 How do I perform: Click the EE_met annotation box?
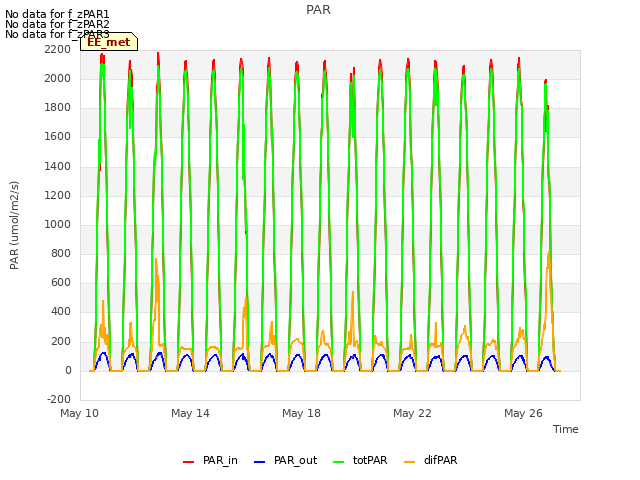pyautogui.click(x=109, y=42)
